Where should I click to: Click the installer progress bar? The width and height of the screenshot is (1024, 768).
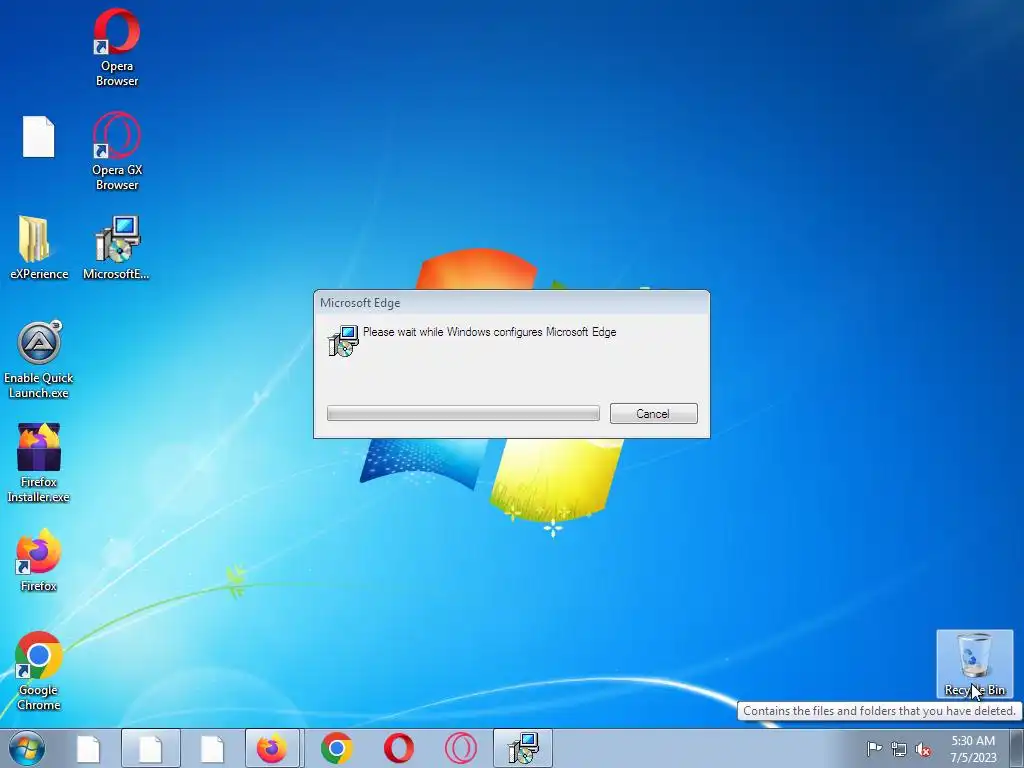coord(463,413)
